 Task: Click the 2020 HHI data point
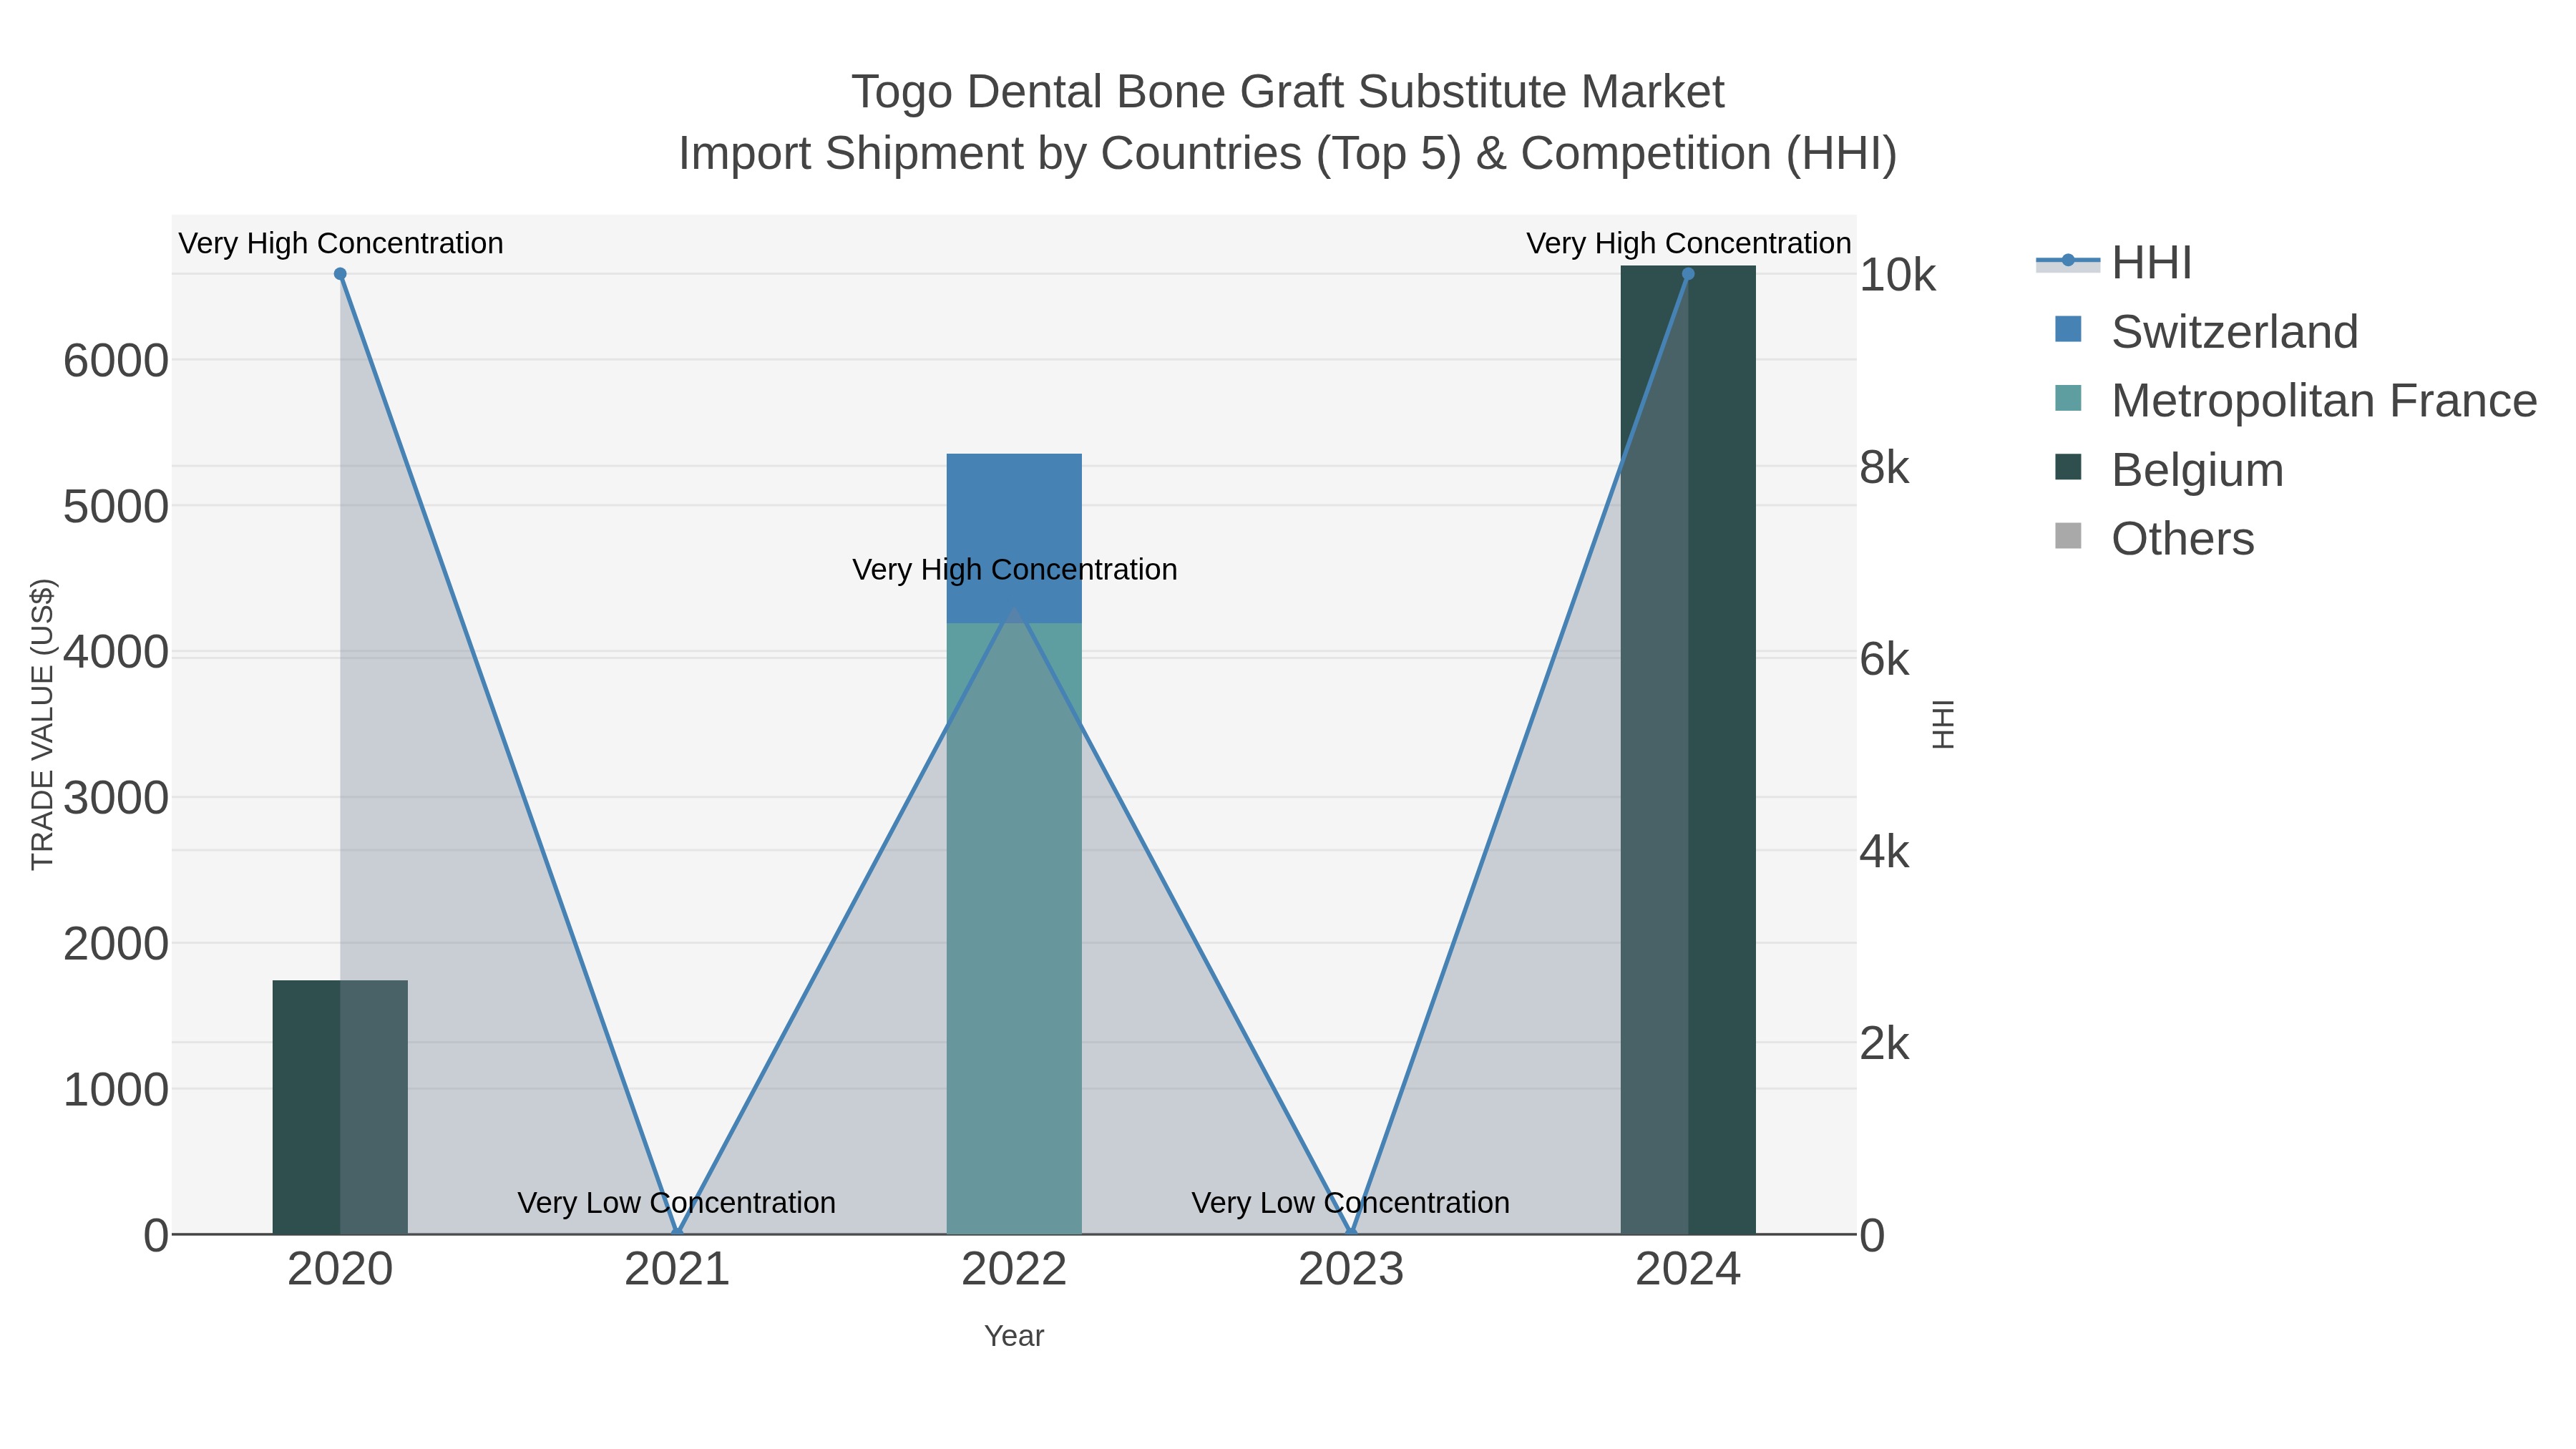340,274
